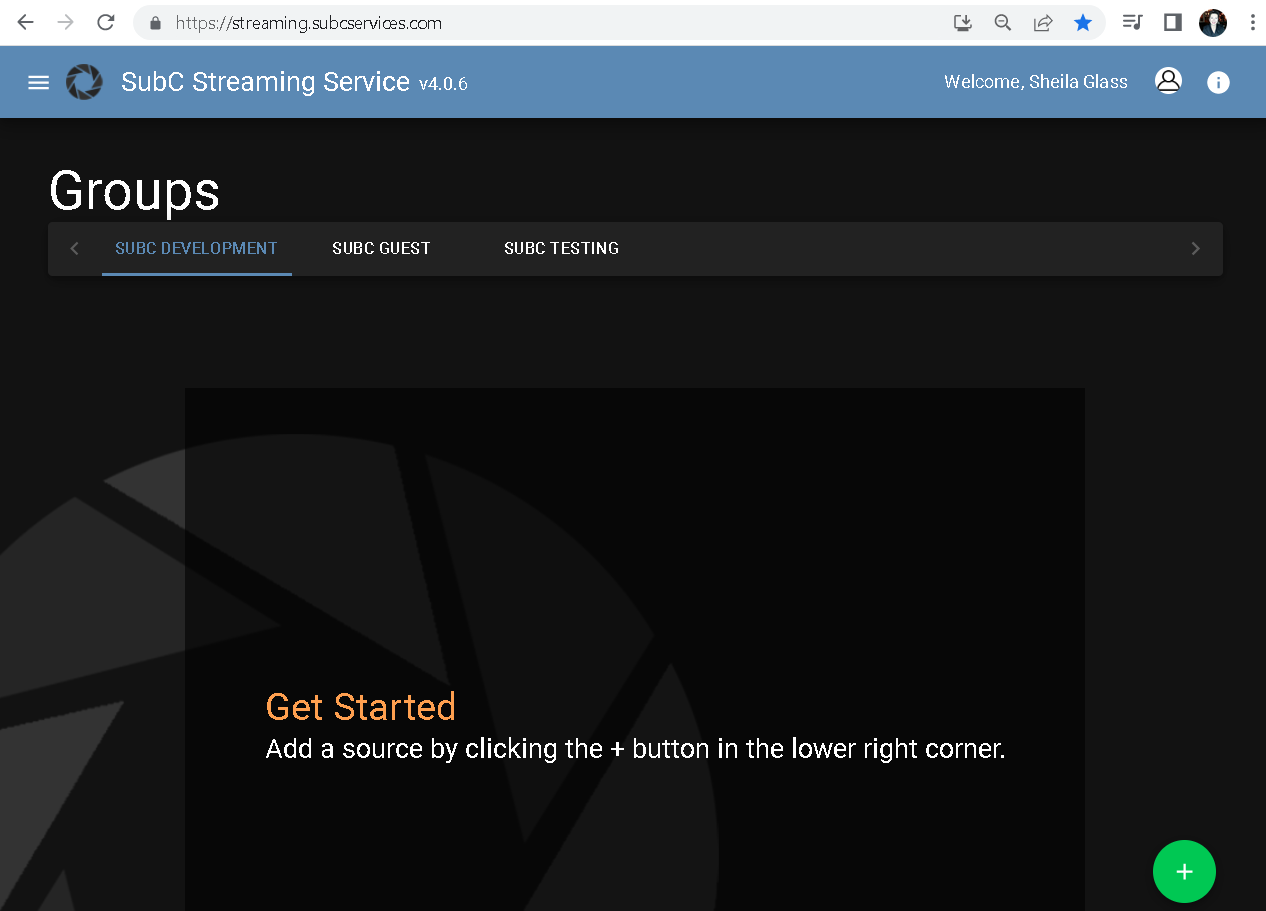Click inside the browser address bar
1266x911 pixels.
pos(400,22)
